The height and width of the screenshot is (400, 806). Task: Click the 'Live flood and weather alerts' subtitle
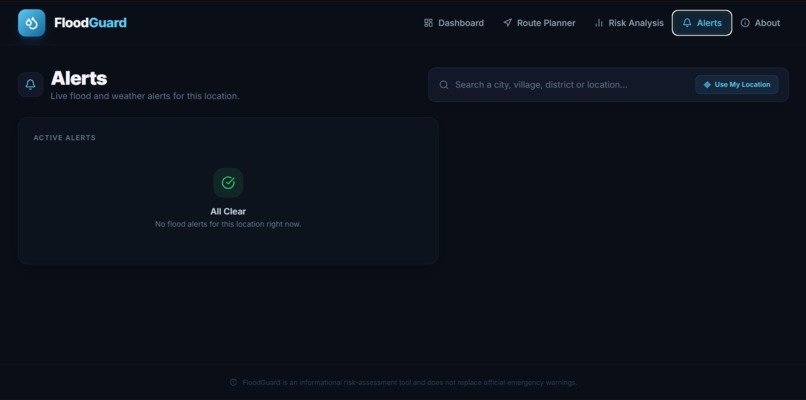tap(145, 96)
